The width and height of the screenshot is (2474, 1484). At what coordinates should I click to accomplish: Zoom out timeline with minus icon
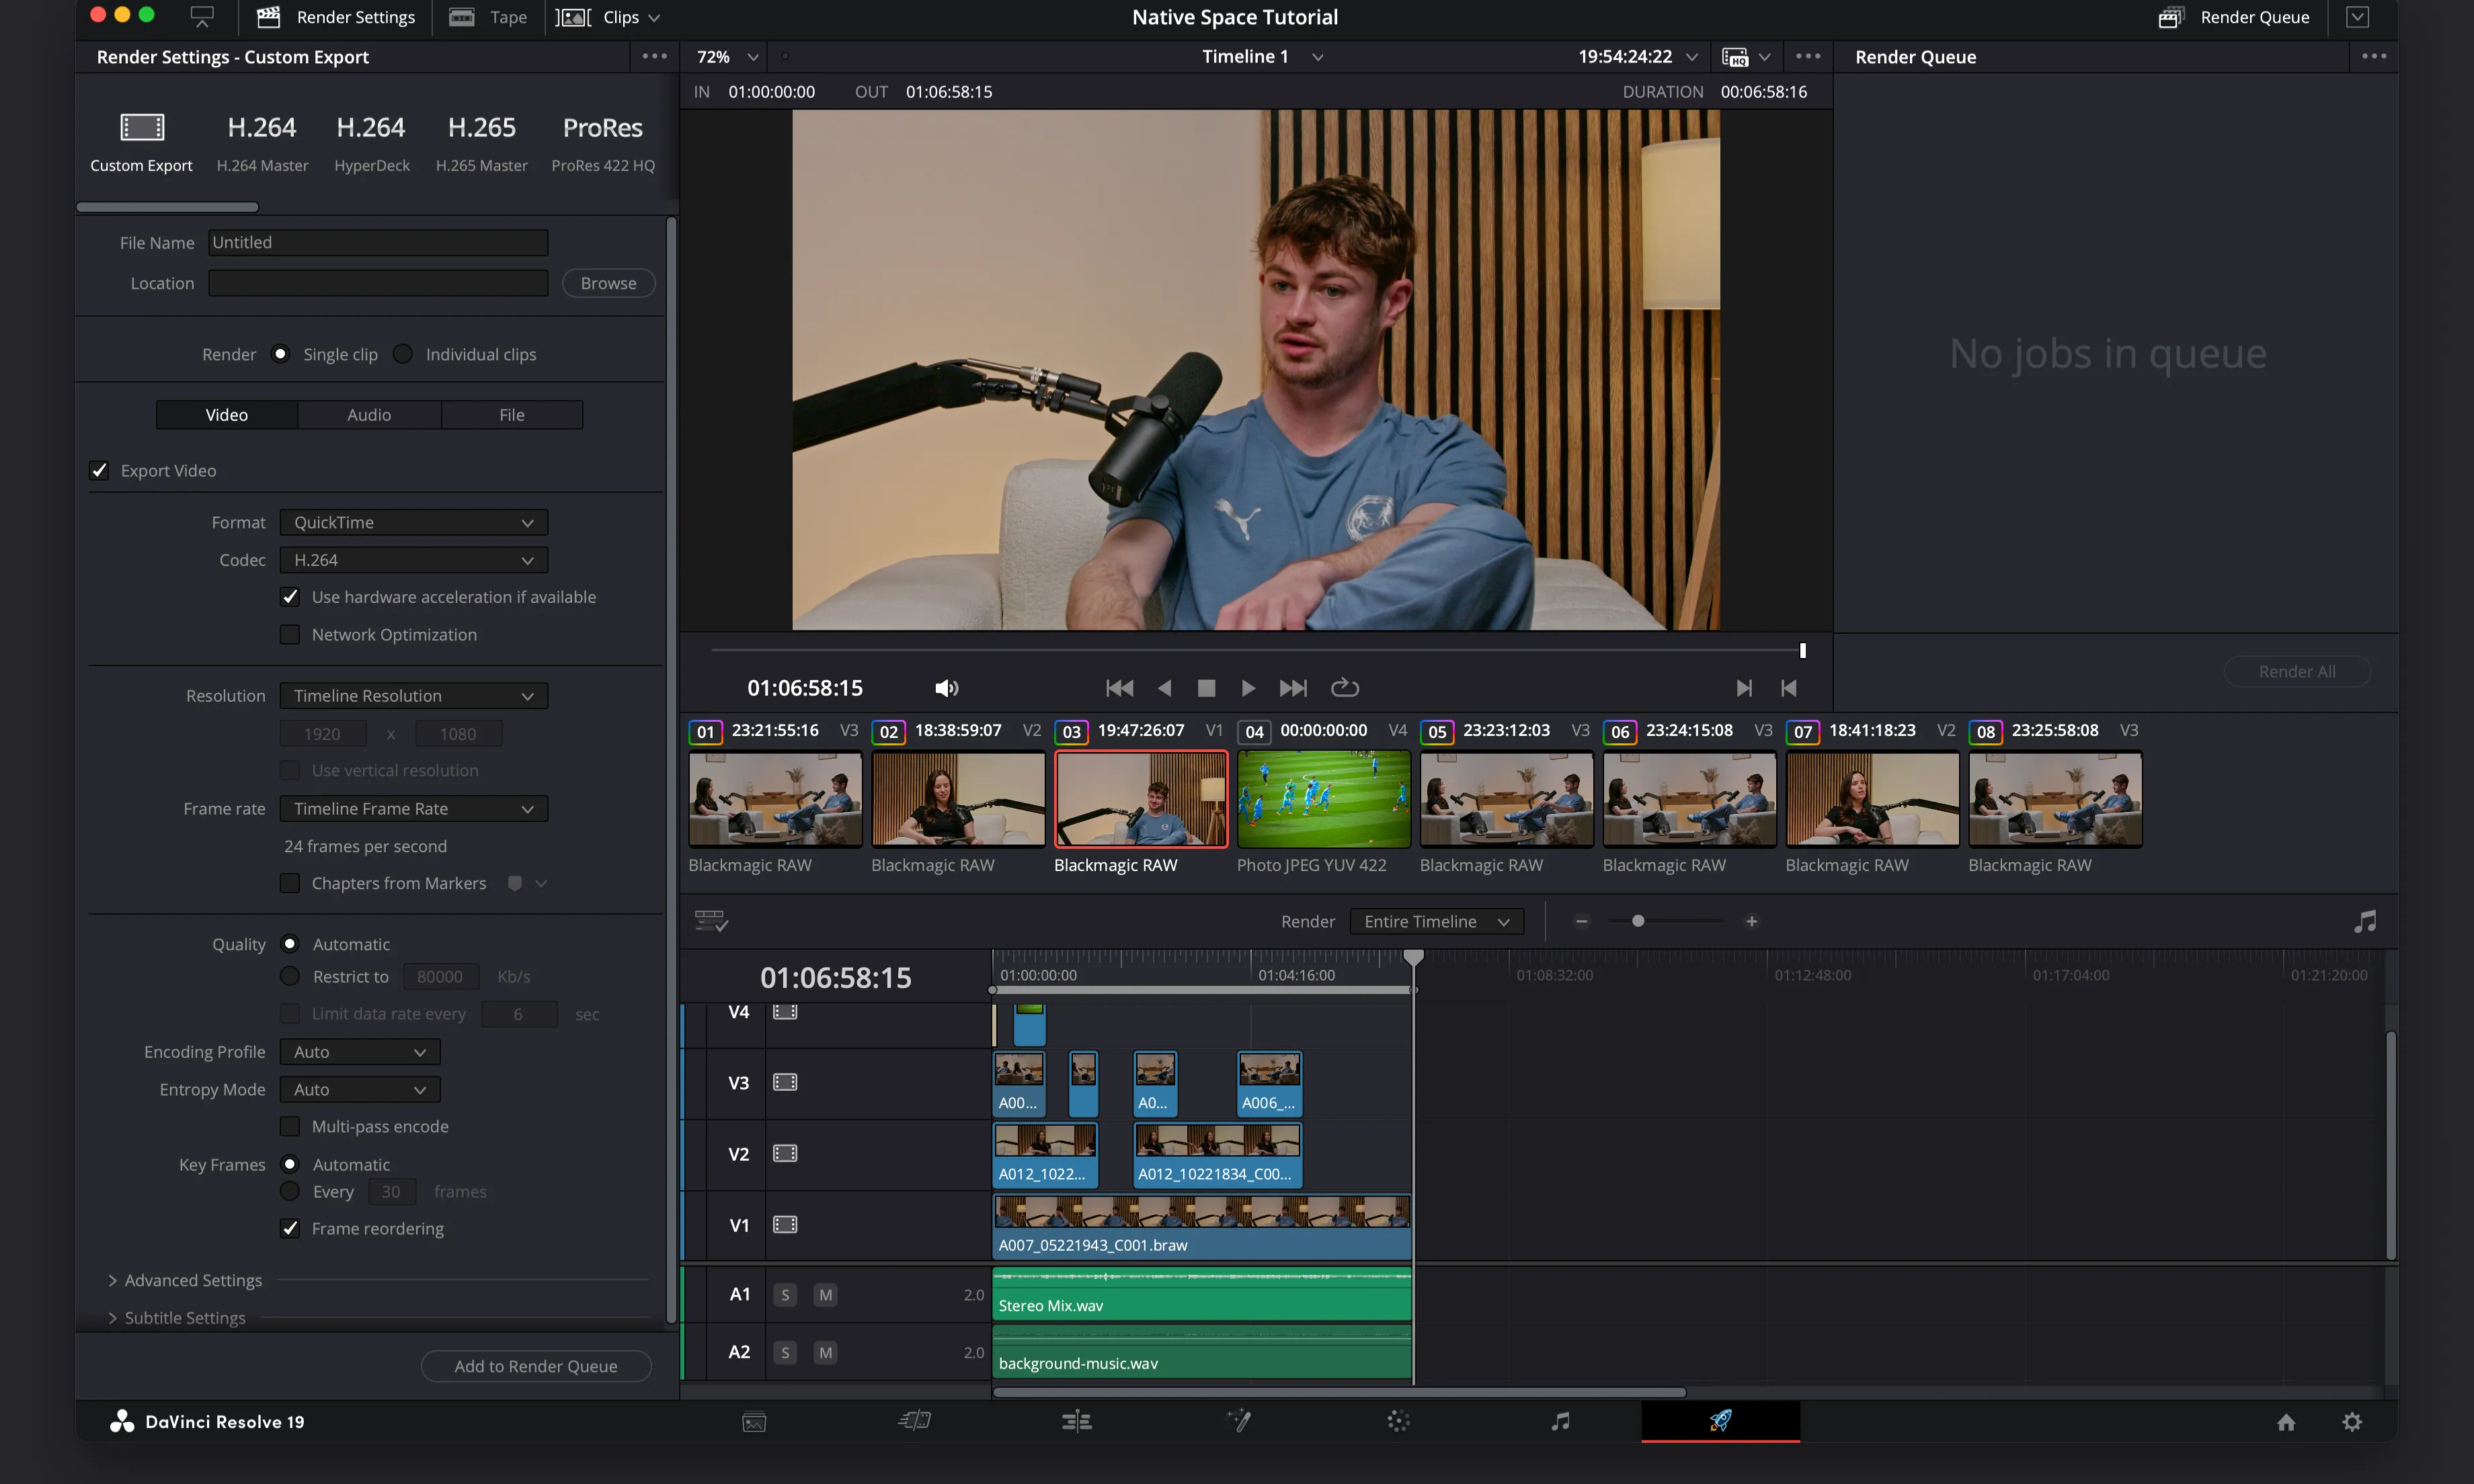(x=1581, y=921)
